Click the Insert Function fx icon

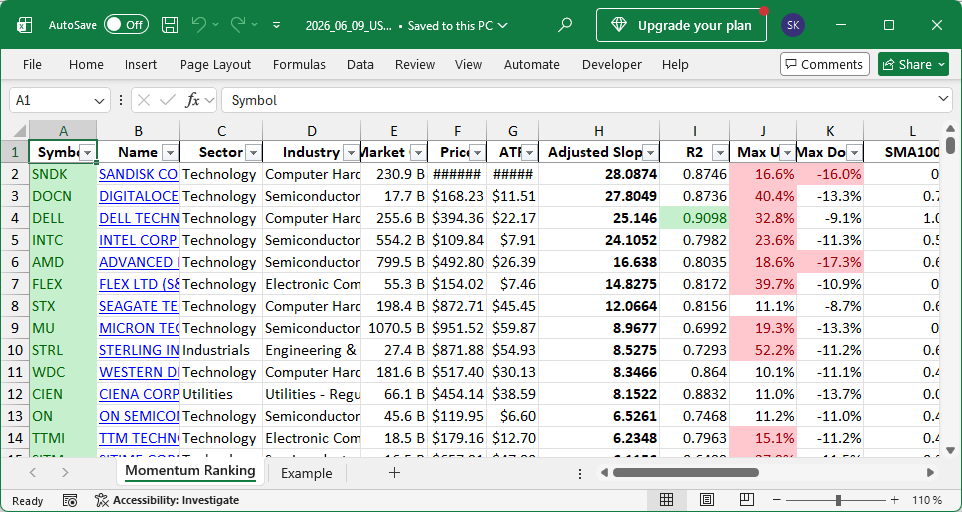click(x=193, y=101)
